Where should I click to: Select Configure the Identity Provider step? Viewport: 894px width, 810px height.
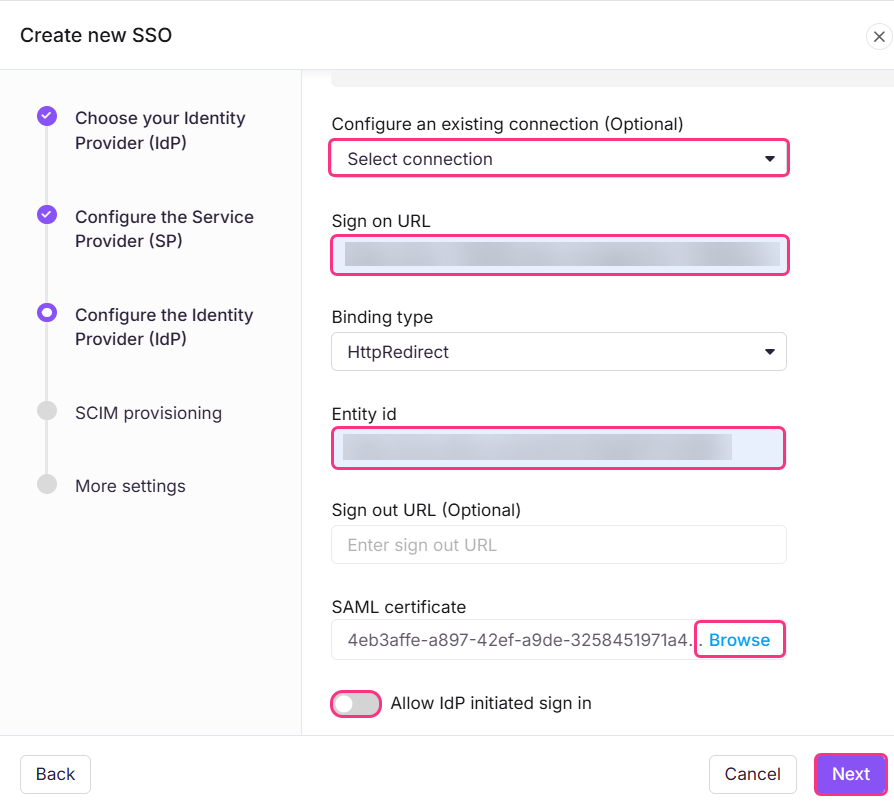point(164,327)
